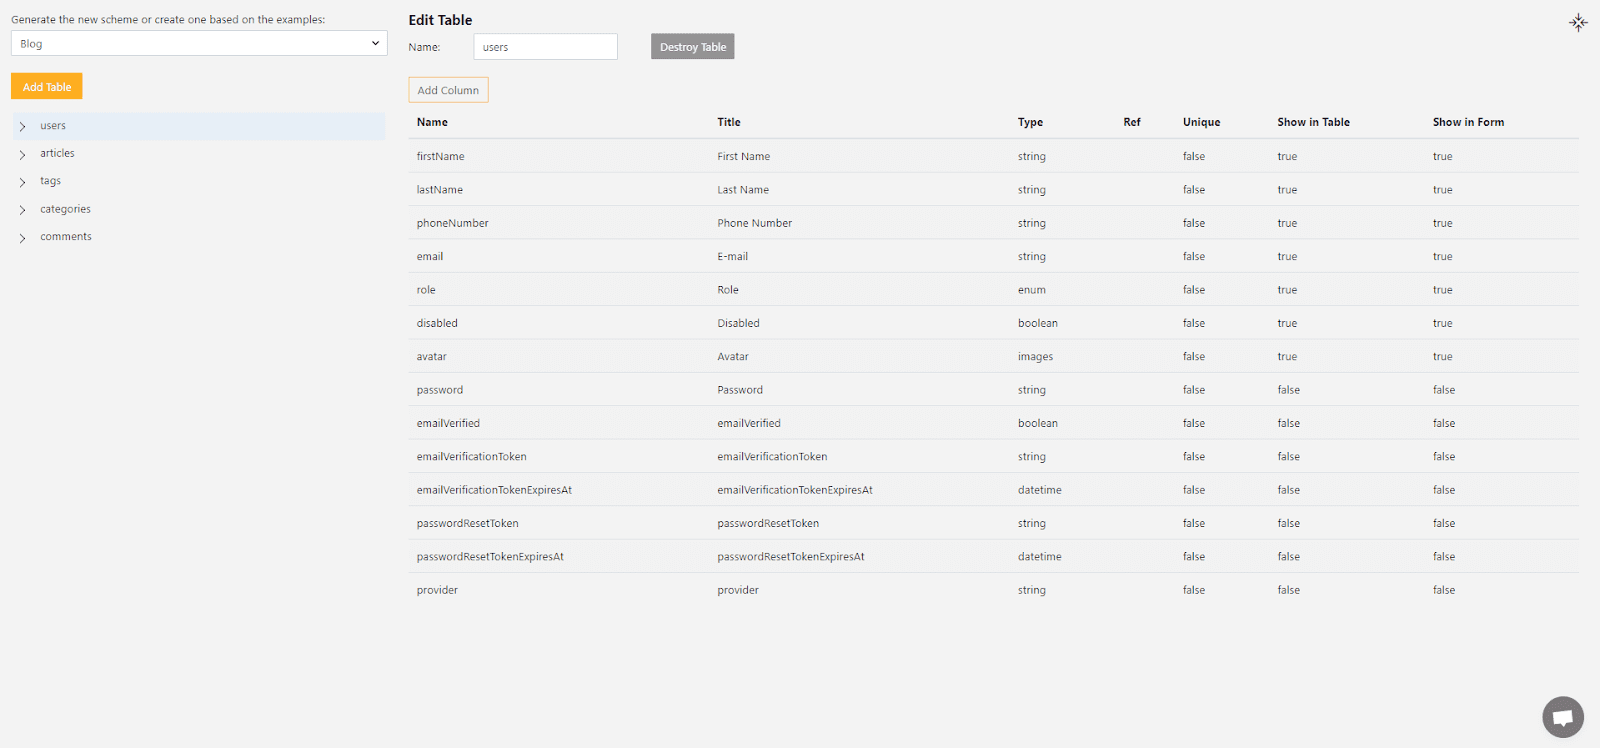Open the Blog example scheme dropdown

(199, 43)
